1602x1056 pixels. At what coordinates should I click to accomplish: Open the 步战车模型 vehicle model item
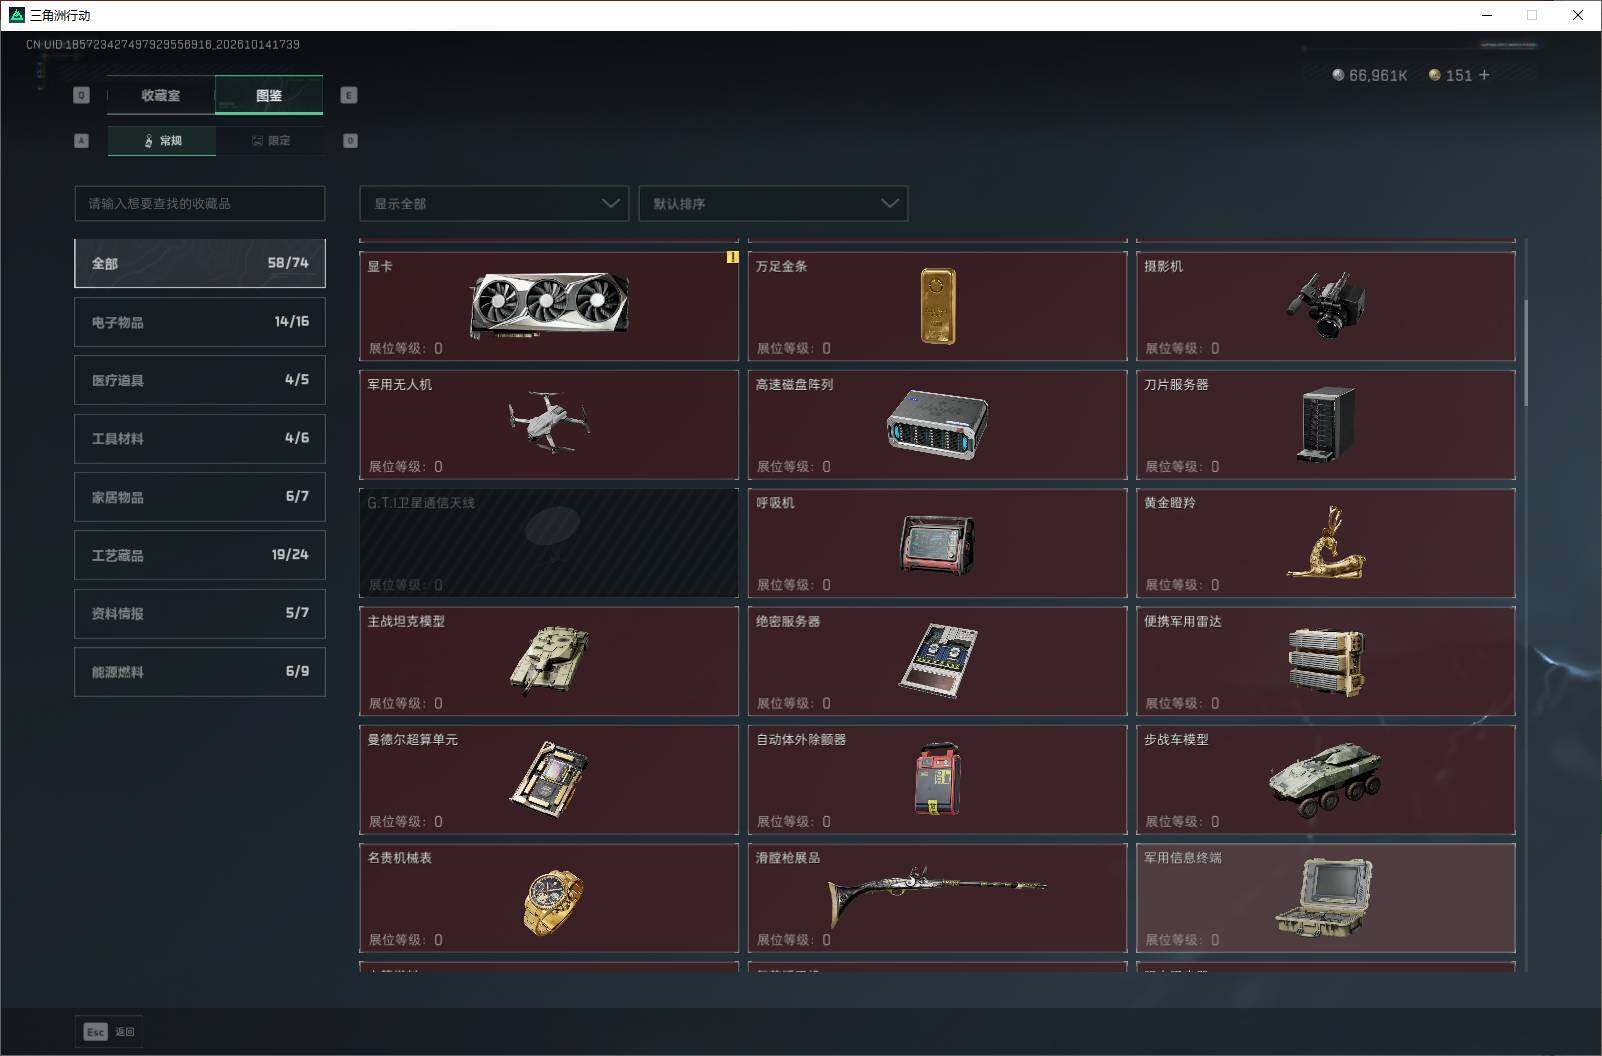pyautogui.click(x=1326, y=779)
